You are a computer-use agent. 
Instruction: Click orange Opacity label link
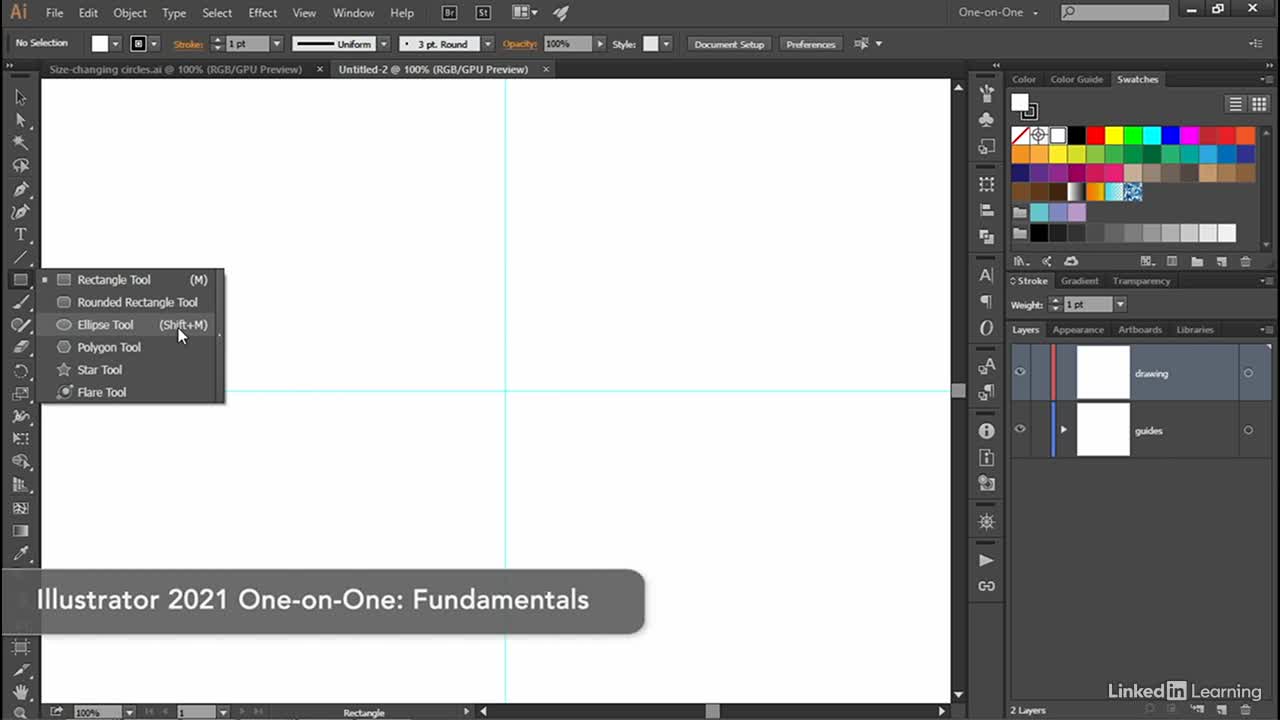pyautogui.click(x=520, y=44)
